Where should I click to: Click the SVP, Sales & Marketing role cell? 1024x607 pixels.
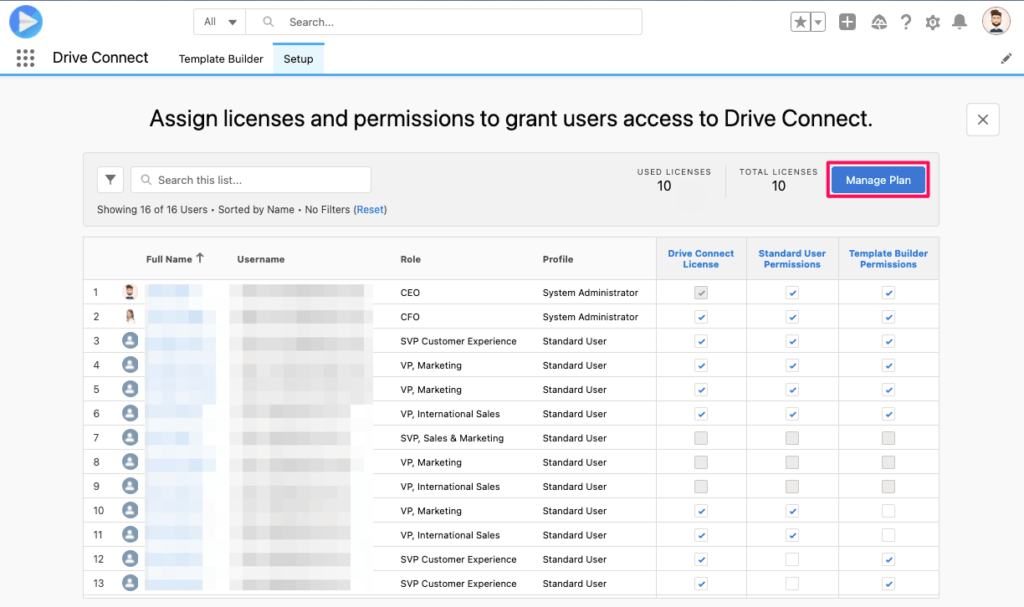tap(452, 438)
